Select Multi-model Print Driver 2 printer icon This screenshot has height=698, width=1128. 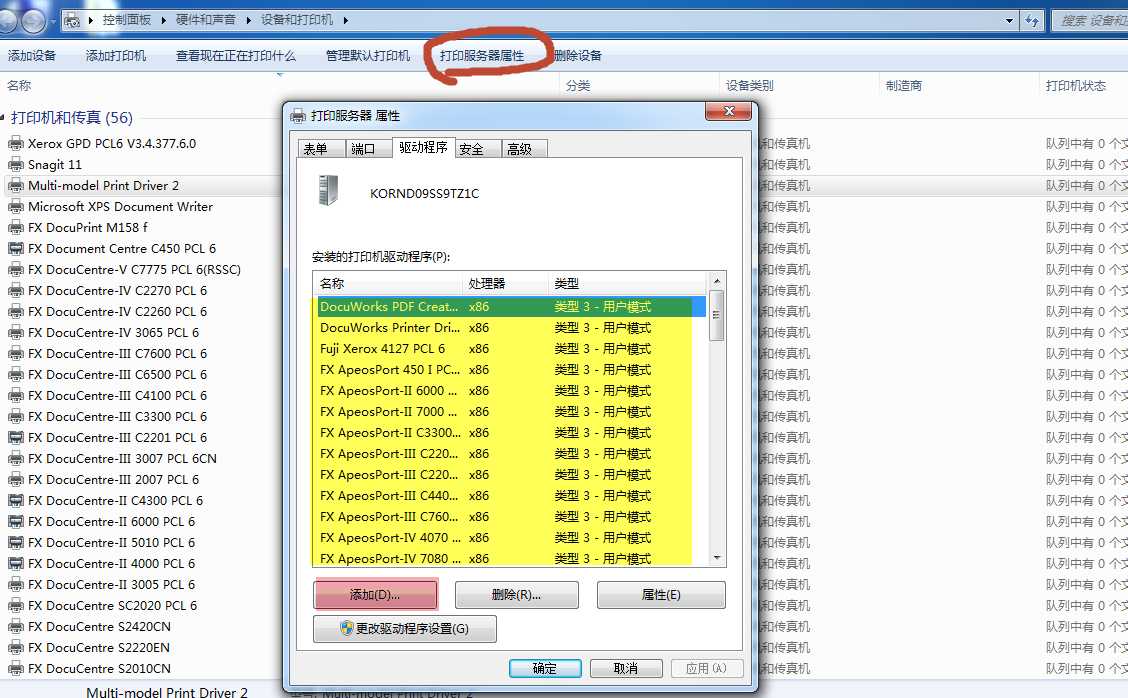click(15, 185)
